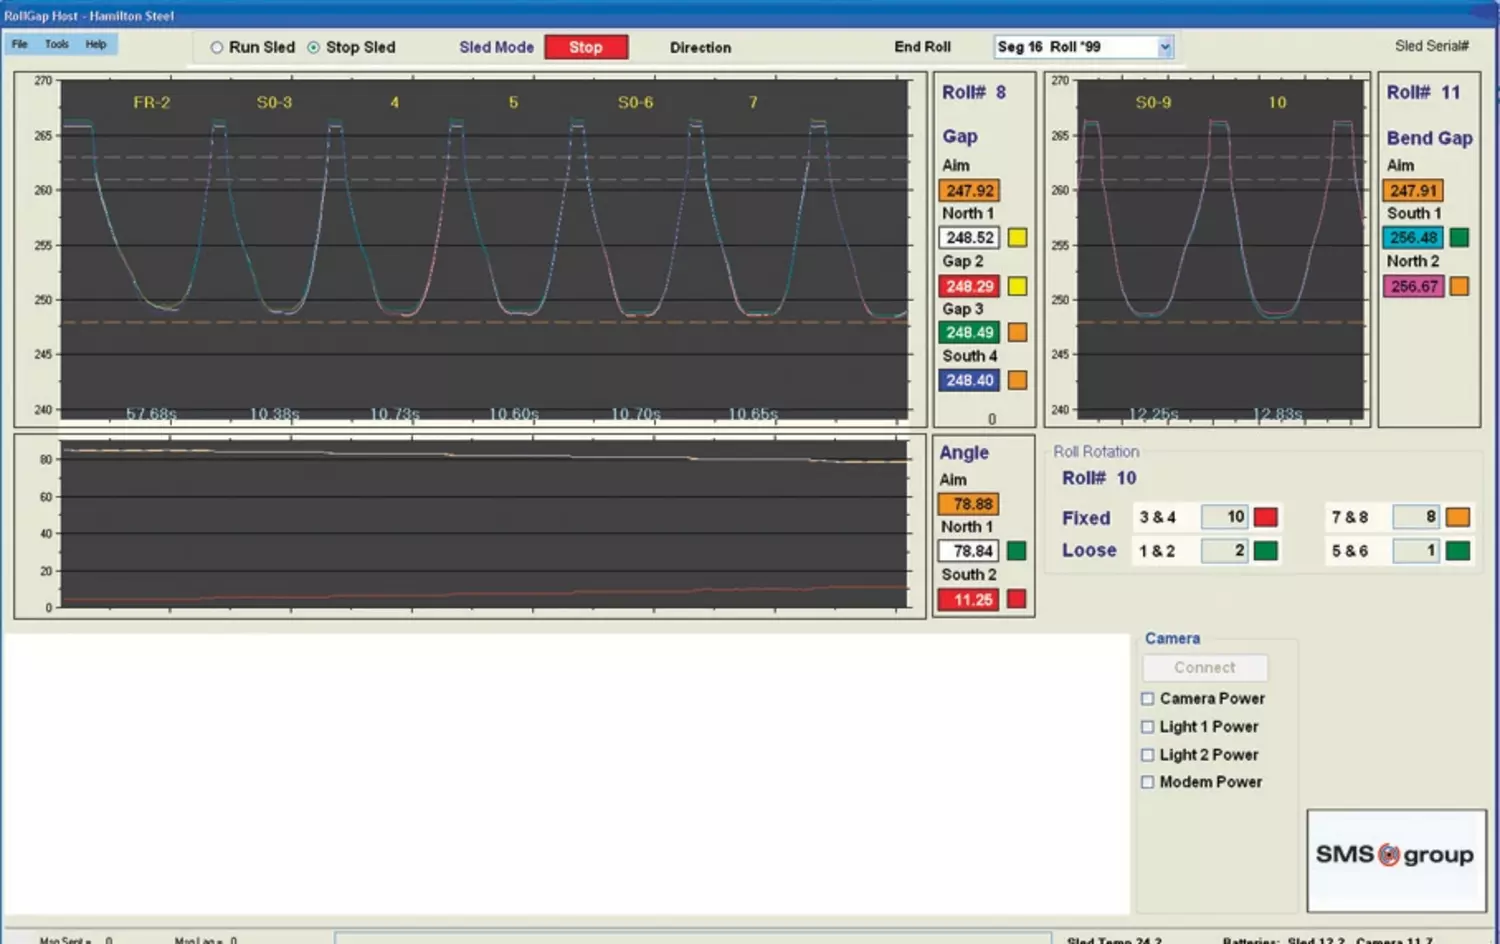Click the camera Connect button
Image resolution: width=1500 pixels, height=944 pixels.
(x=1205, y=668)
